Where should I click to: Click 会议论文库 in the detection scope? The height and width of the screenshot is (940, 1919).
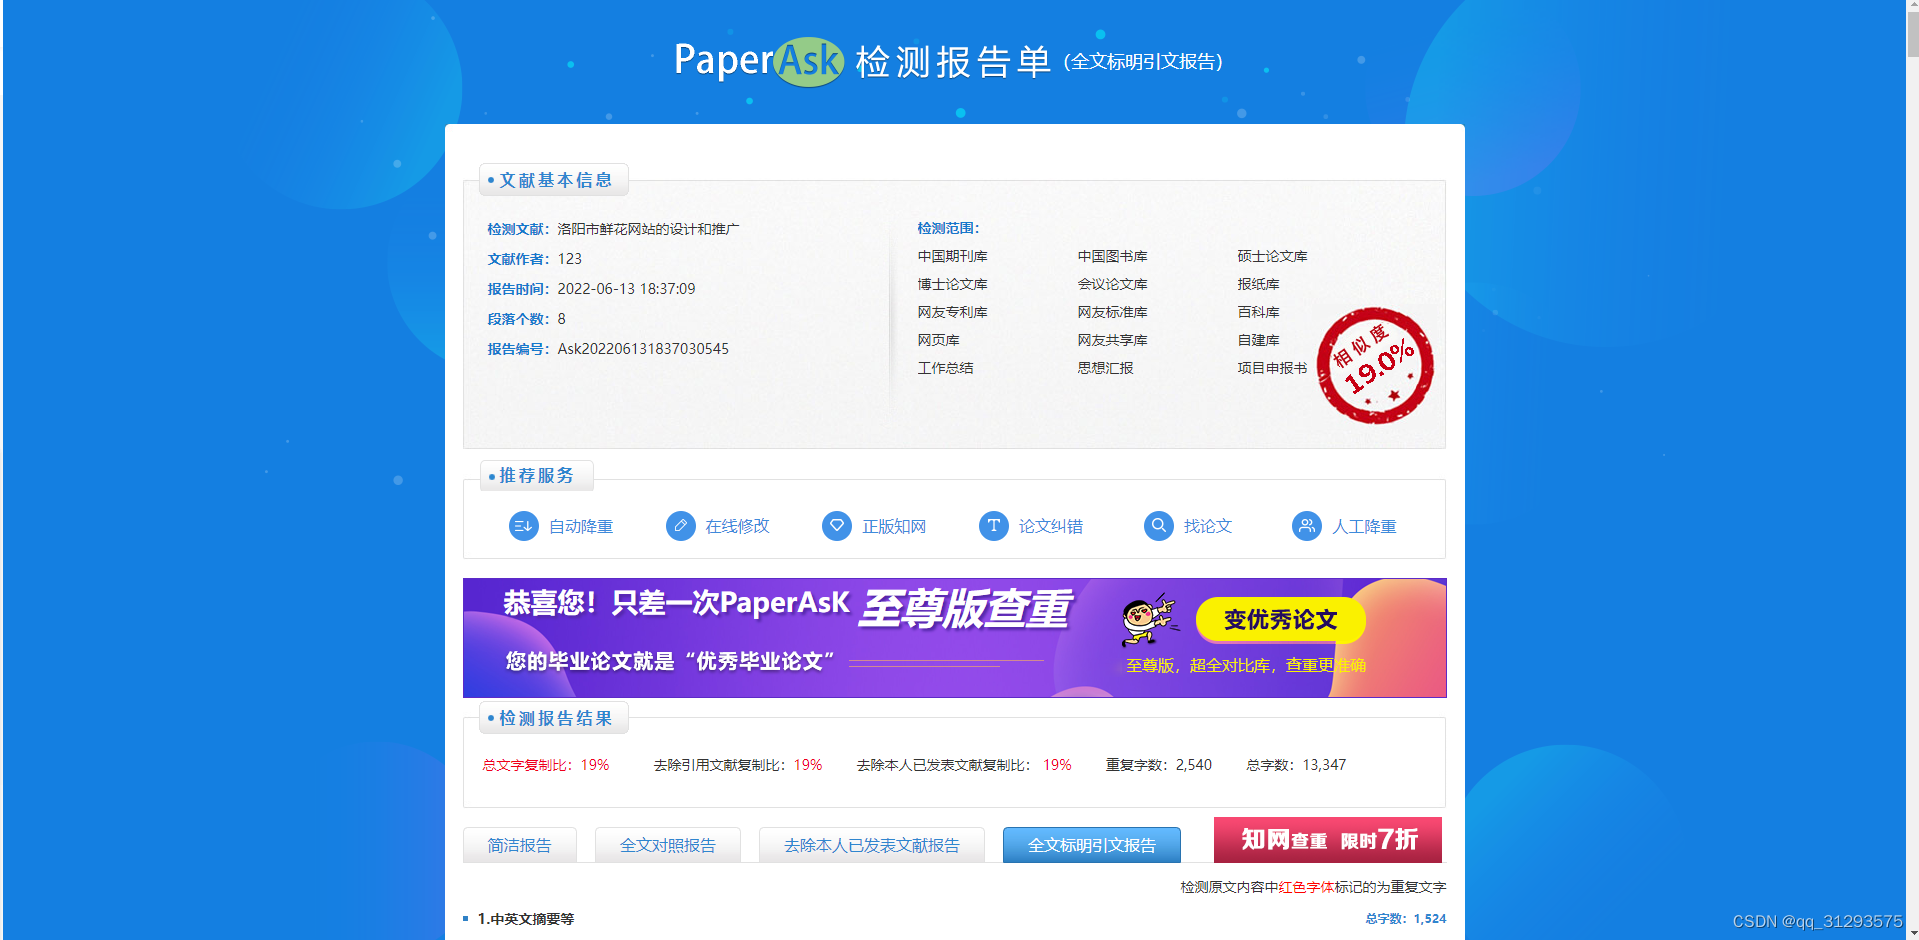(x=1112, y=285)
